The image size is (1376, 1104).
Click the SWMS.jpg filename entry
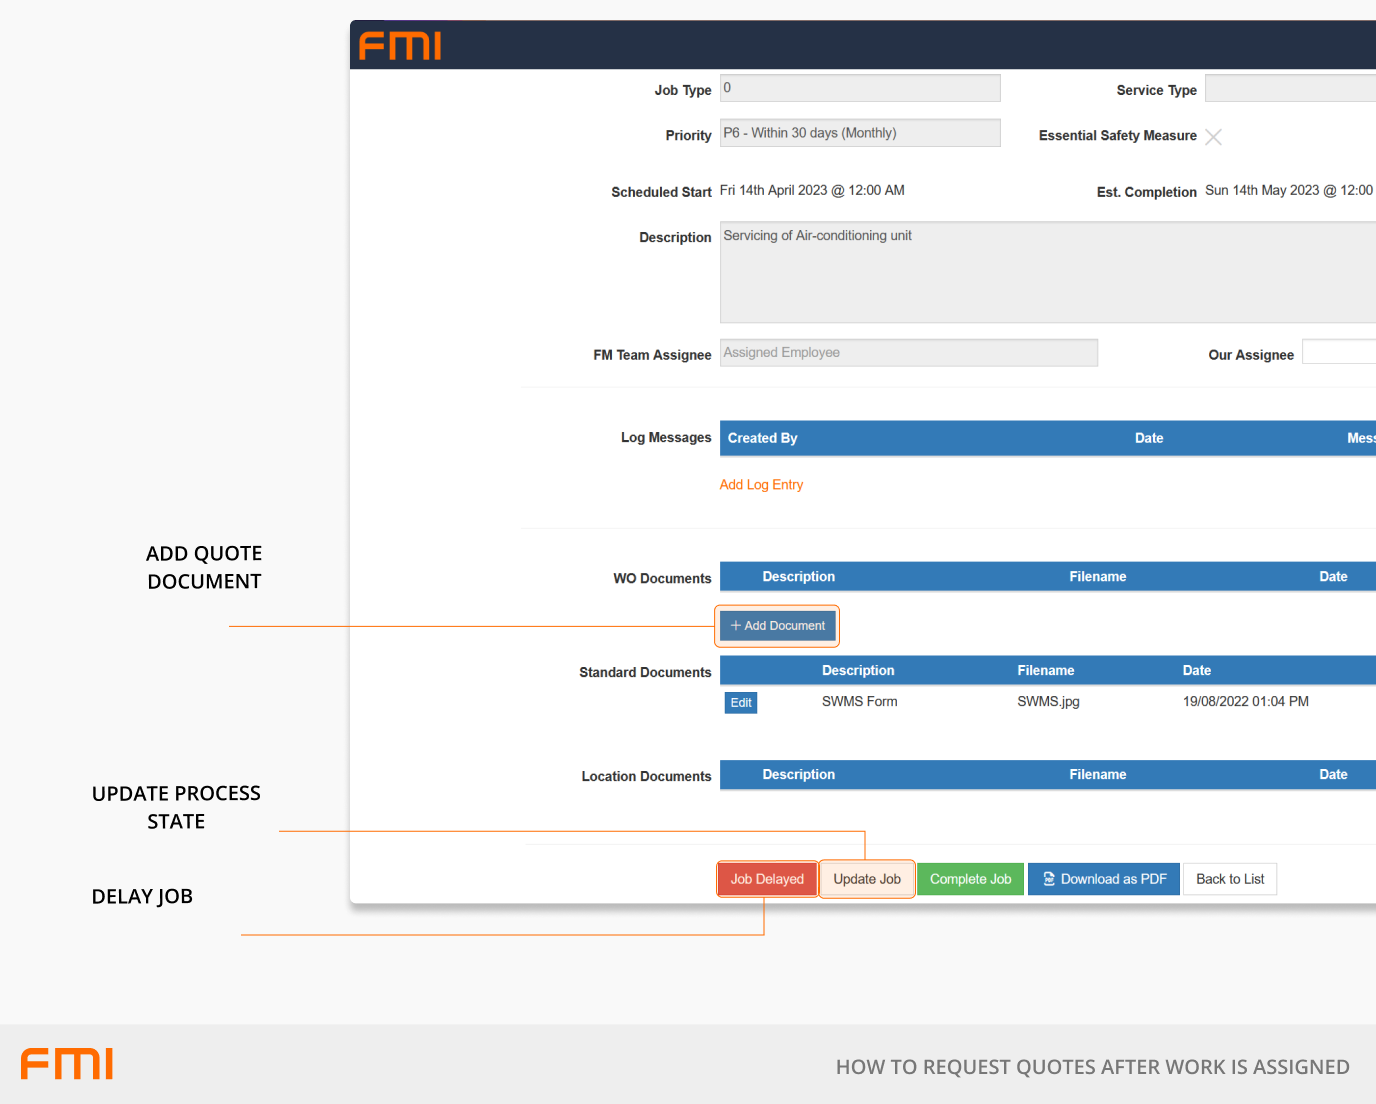coord(1048,702)
